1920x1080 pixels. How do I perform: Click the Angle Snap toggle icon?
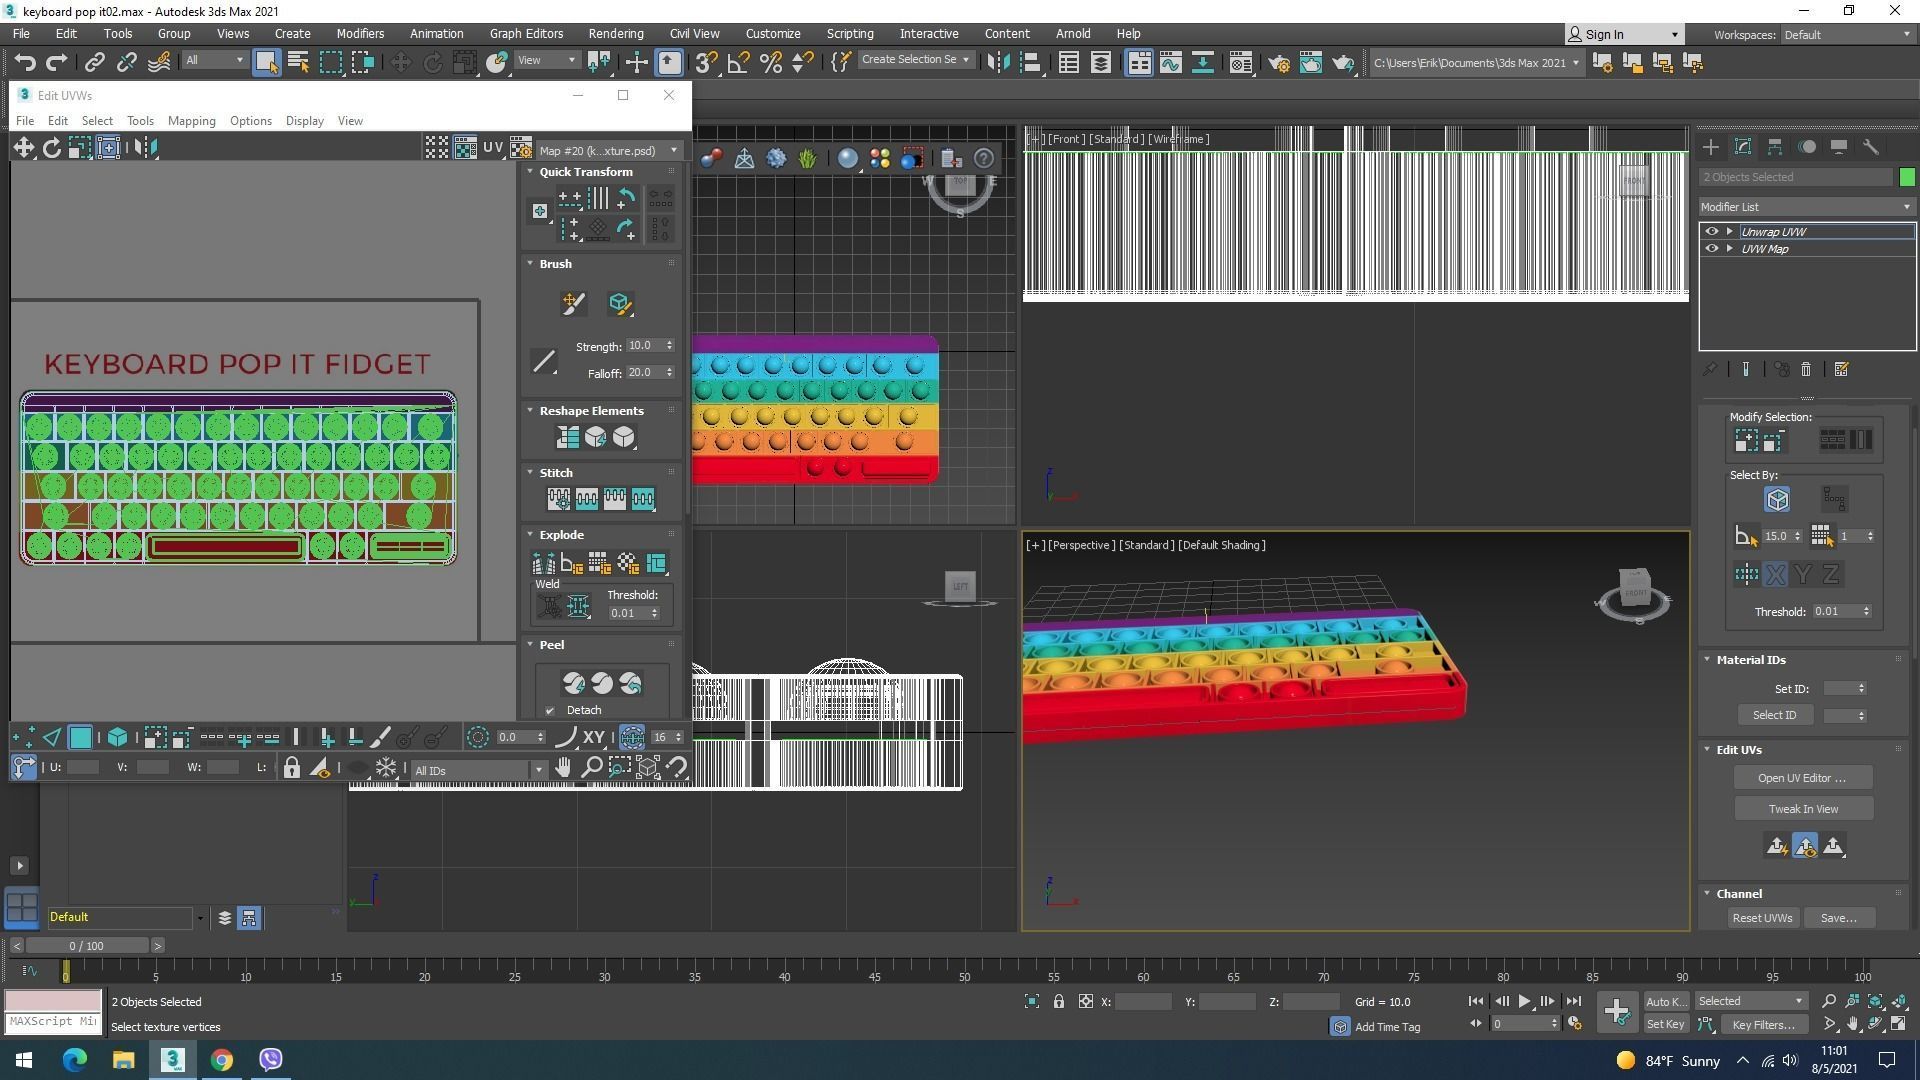tap(738, 63)
